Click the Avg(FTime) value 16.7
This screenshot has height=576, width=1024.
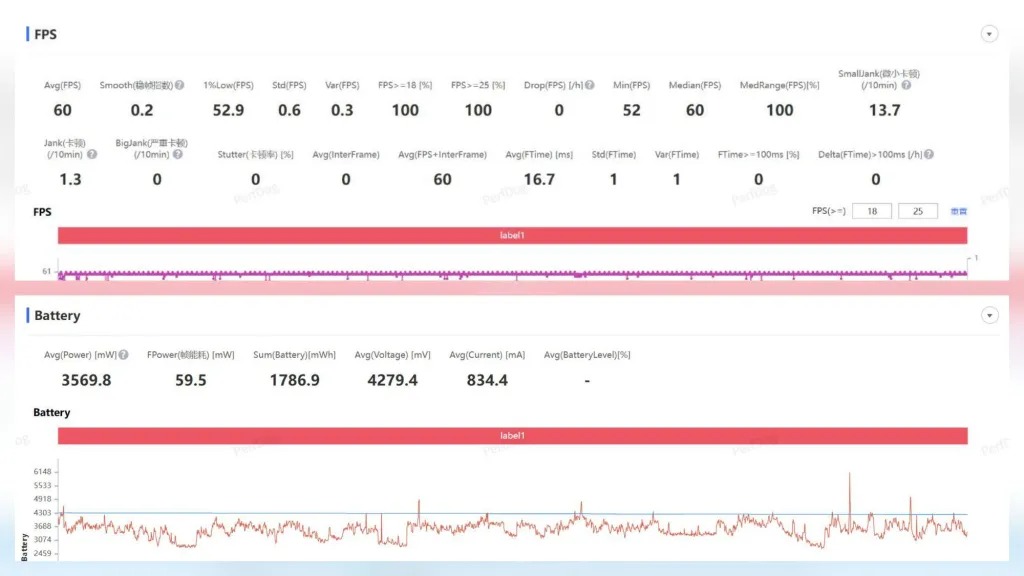[x=539, y=180]
